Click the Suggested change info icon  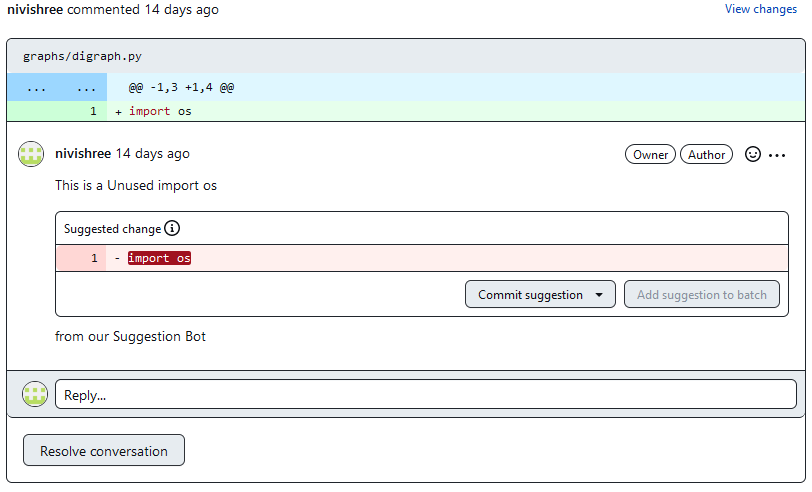pyautogui.click(x=172, y=228)
